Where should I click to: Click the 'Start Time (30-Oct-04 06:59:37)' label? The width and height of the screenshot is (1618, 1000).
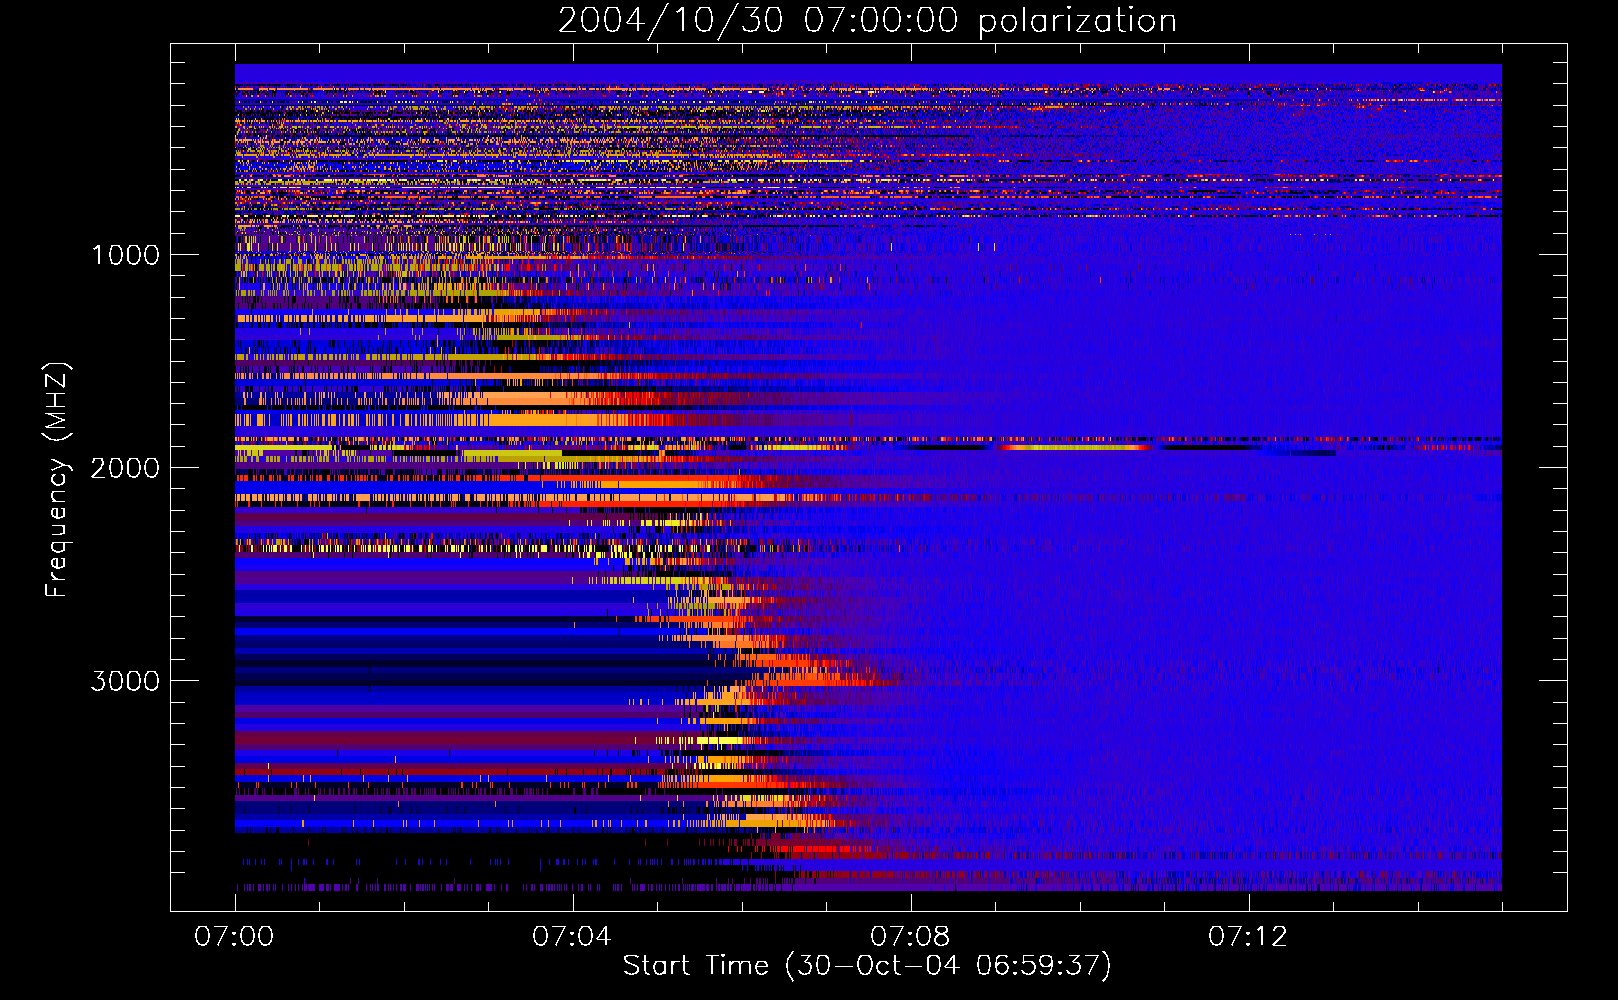click(x=867, y=966)
